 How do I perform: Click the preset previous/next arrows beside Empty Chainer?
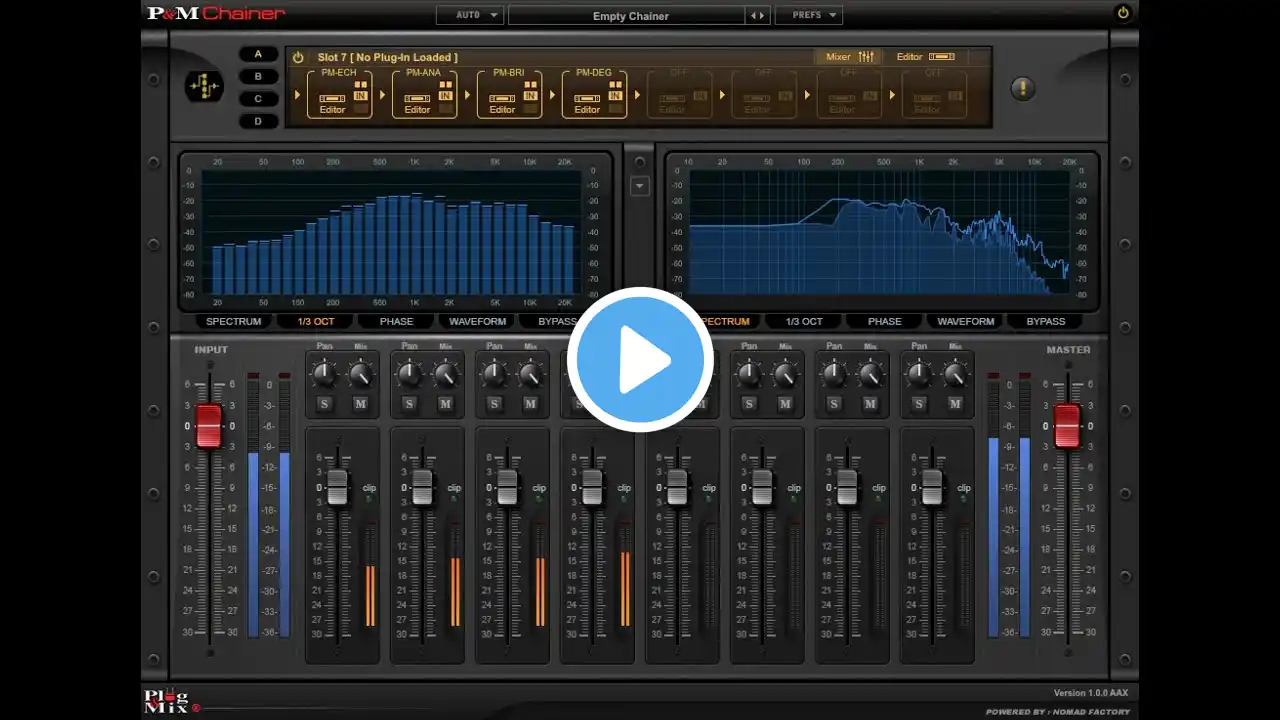point(758,16)
